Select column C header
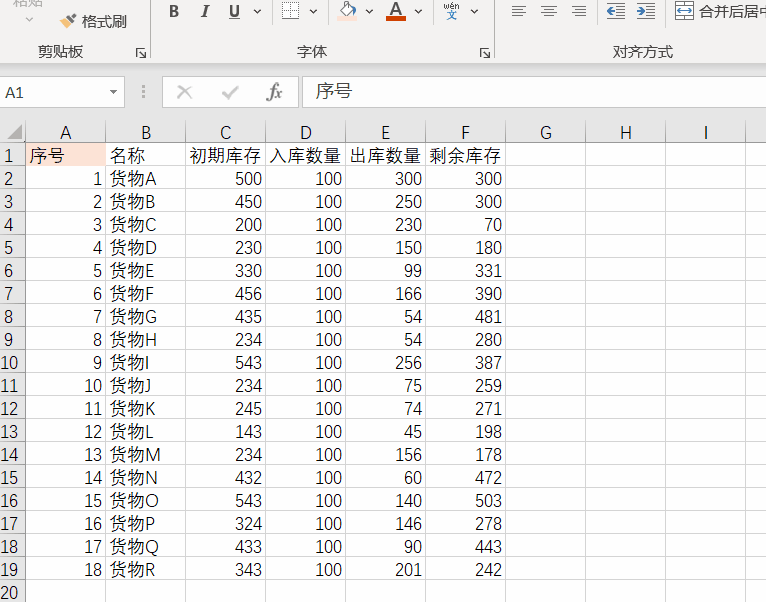Image resolution: width=766 pixels, height=602 pixels. (x=225, y=132)
